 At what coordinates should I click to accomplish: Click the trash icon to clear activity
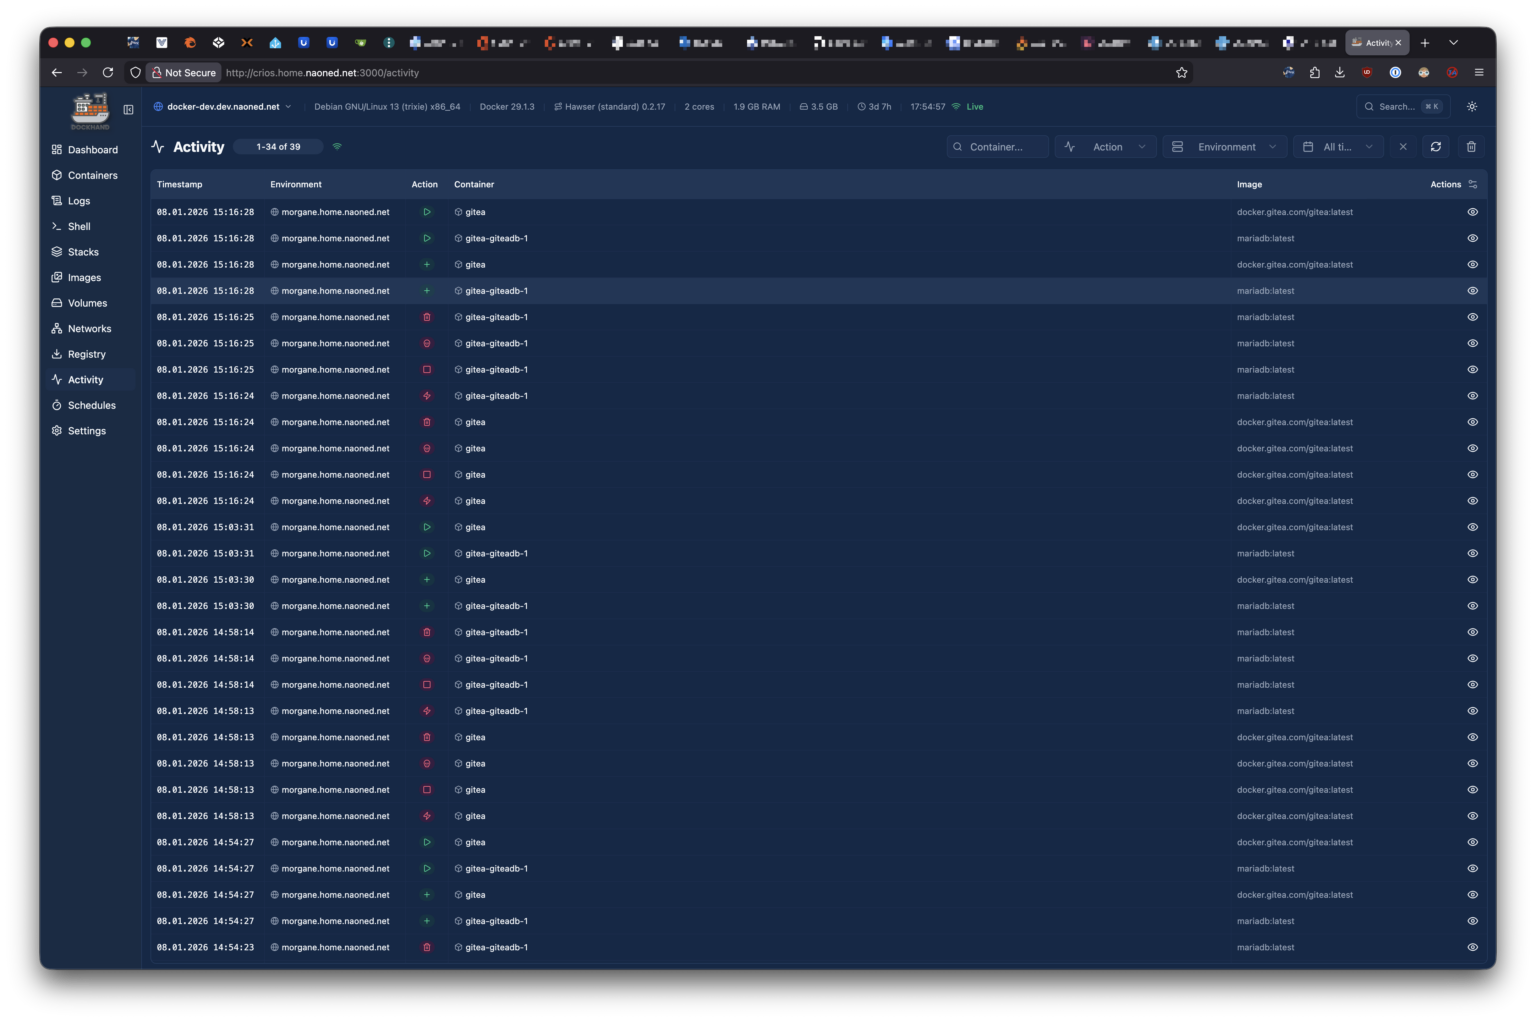pyautogui.click(x=1471, y=147)
